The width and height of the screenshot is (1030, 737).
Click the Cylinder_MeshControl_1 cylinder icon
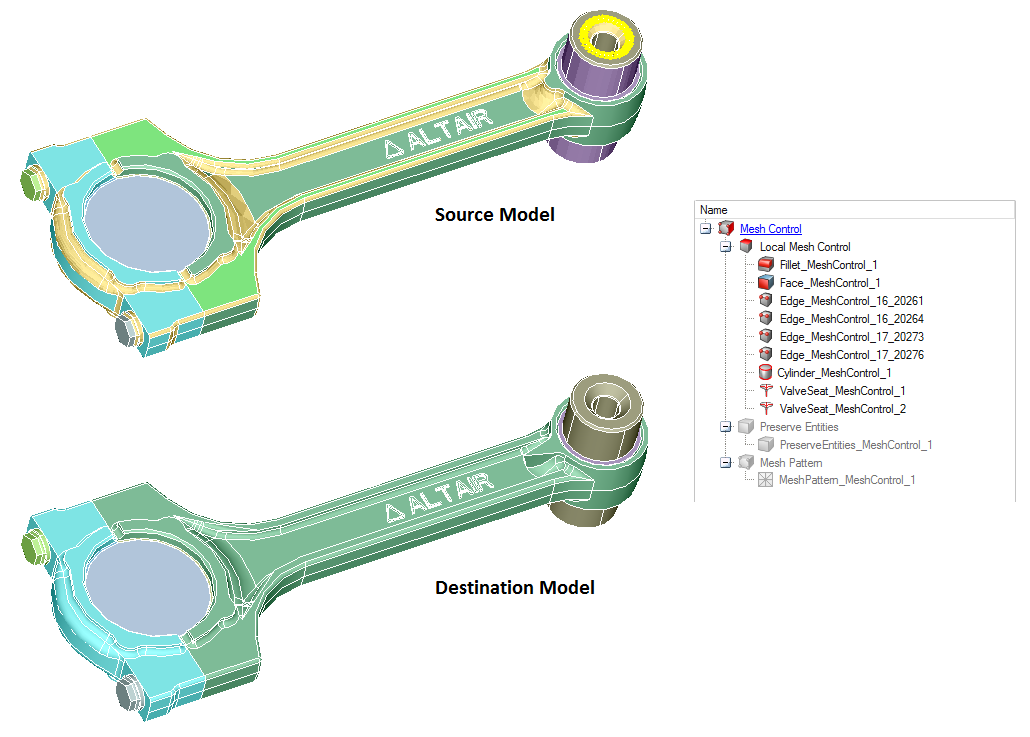pyautogui.click(x=766, y=373)
